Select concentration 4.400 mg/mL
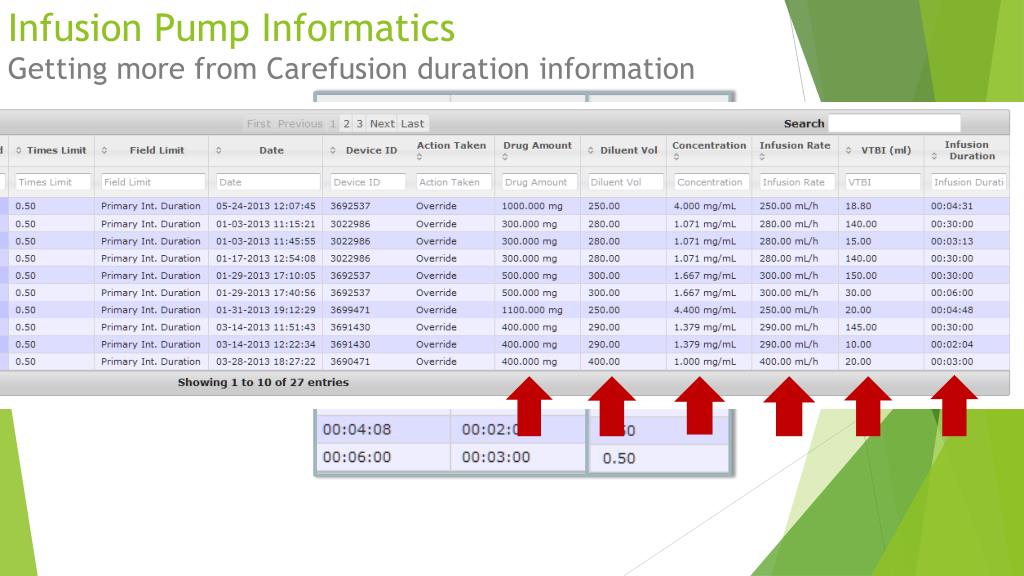 click(x=705, y=310)
